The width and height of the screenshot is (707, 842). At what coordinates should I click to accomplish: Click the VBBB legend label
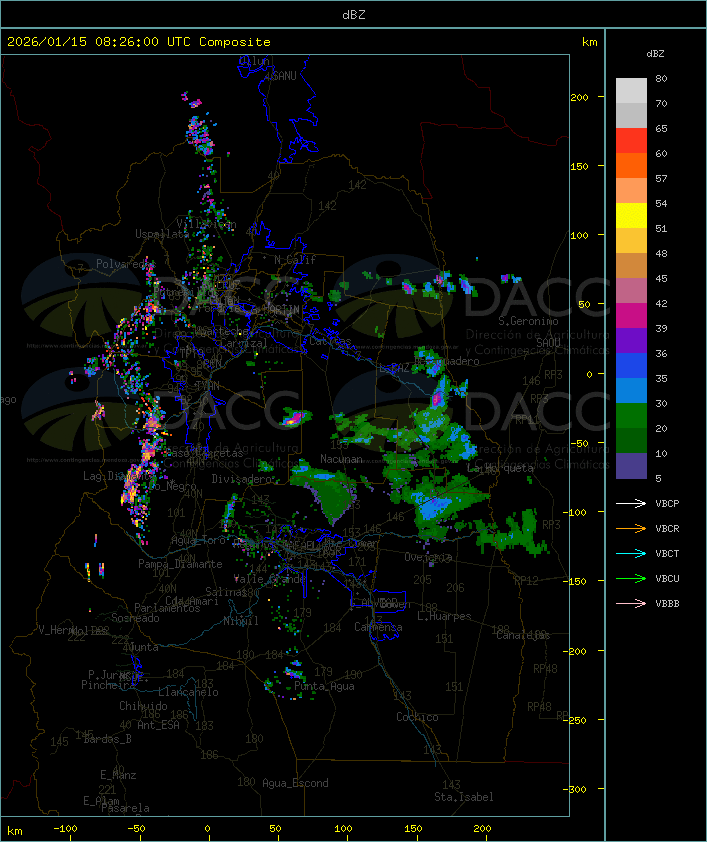pos(667,604)
